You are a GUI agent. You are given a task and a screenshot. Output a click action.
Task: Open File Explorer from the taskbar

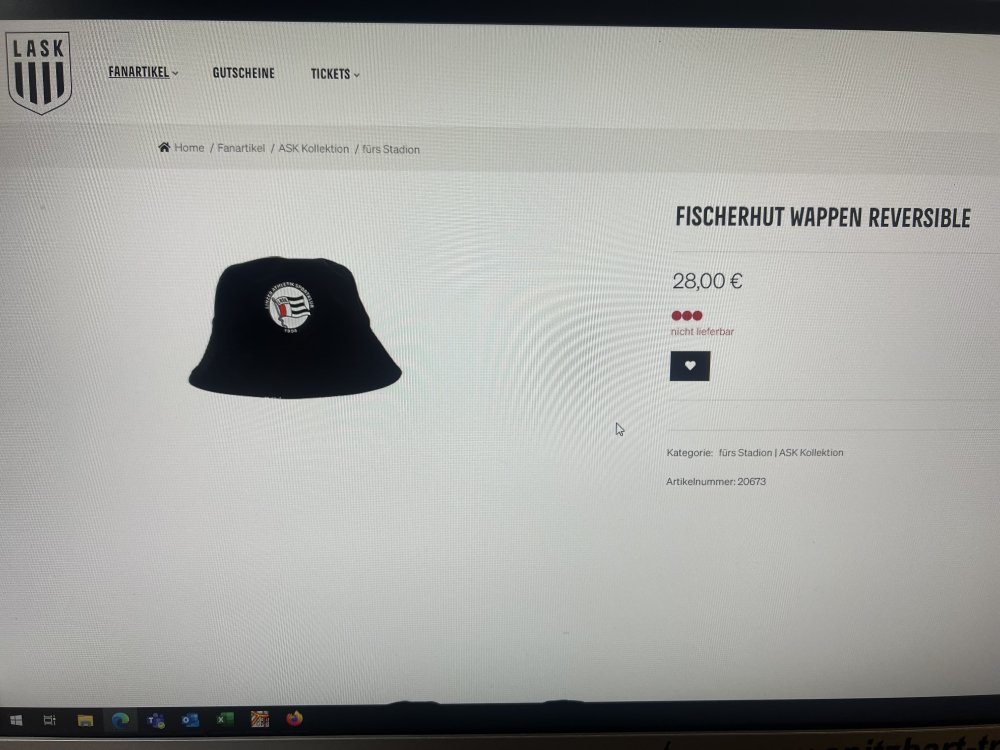point(85,721)
